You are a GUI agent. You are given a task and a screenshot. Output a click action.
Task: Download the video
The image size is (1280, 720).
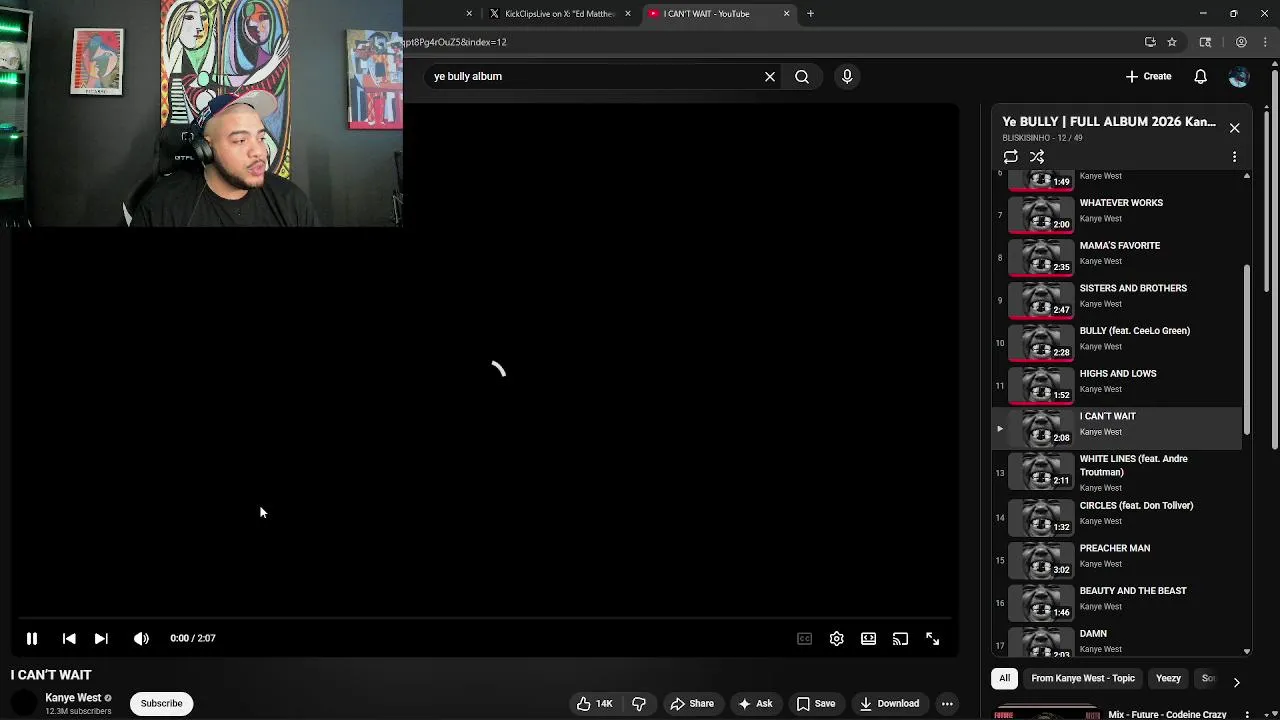point(889,704)
